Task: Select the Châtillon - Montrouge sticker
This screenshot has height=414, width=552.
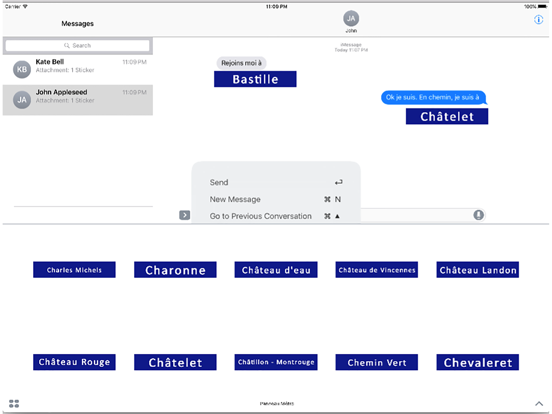Action: pyautogui.click(x=276, y=362)
